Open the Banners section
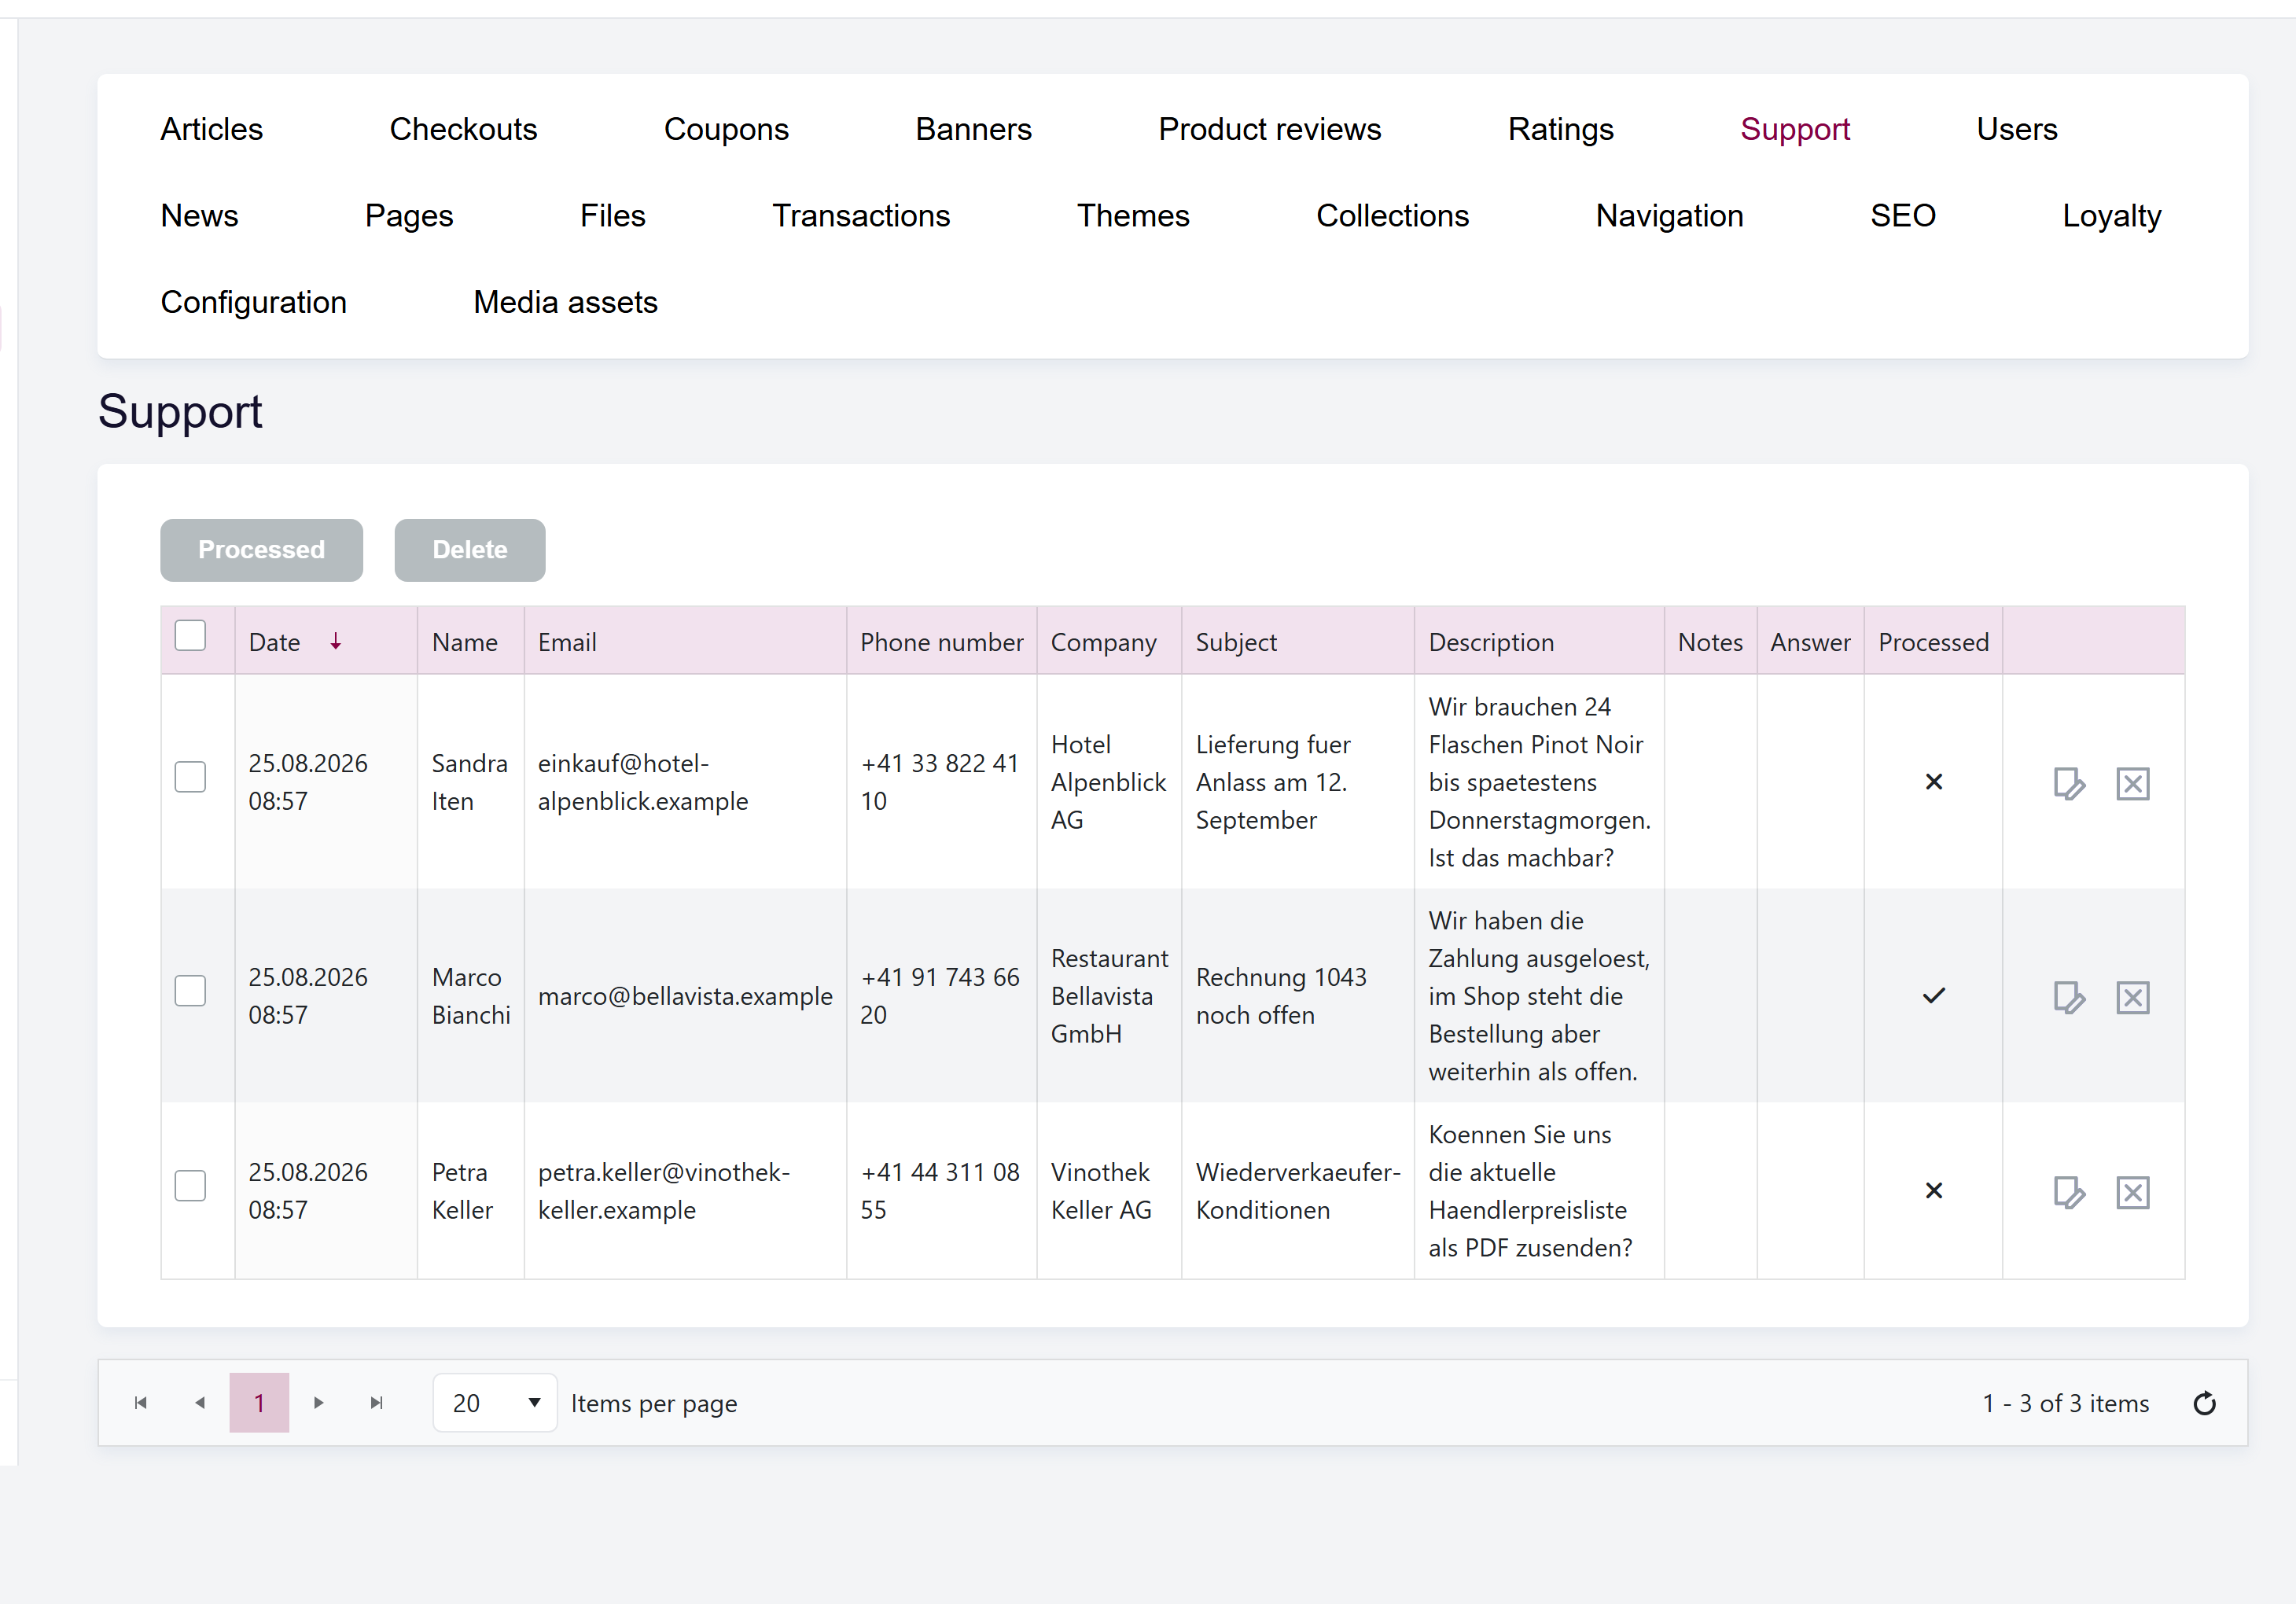2296x1604 pixels. tap(973, 129)
